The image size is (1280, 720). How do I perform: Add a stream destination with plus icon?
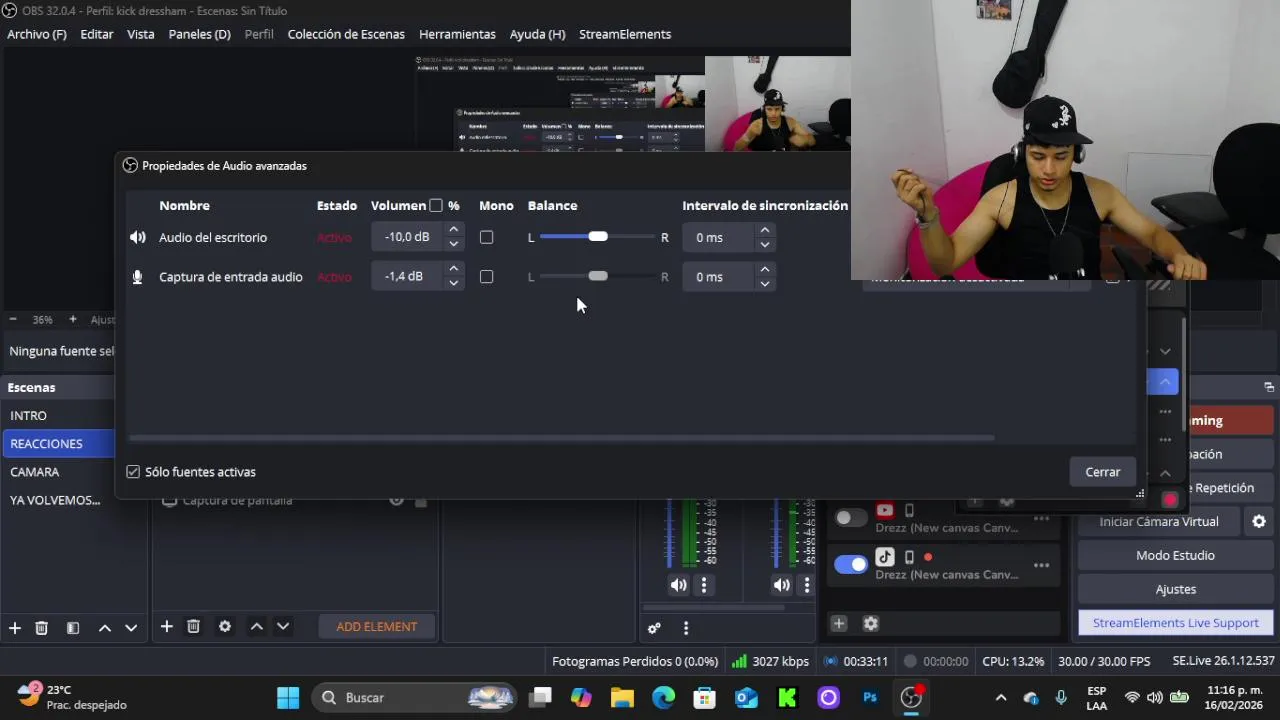pos(839,623)
